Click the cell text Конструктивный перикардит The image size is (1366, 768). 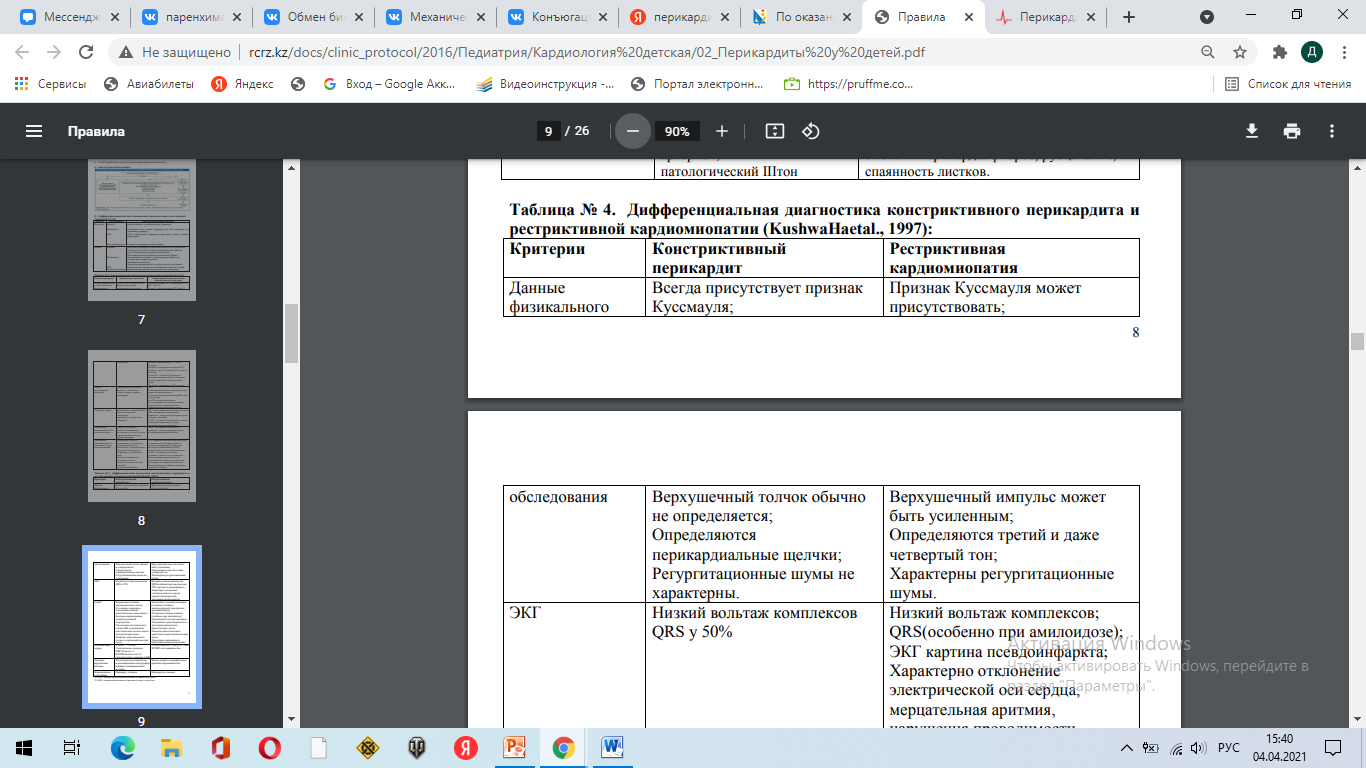(x=719, y=258)
